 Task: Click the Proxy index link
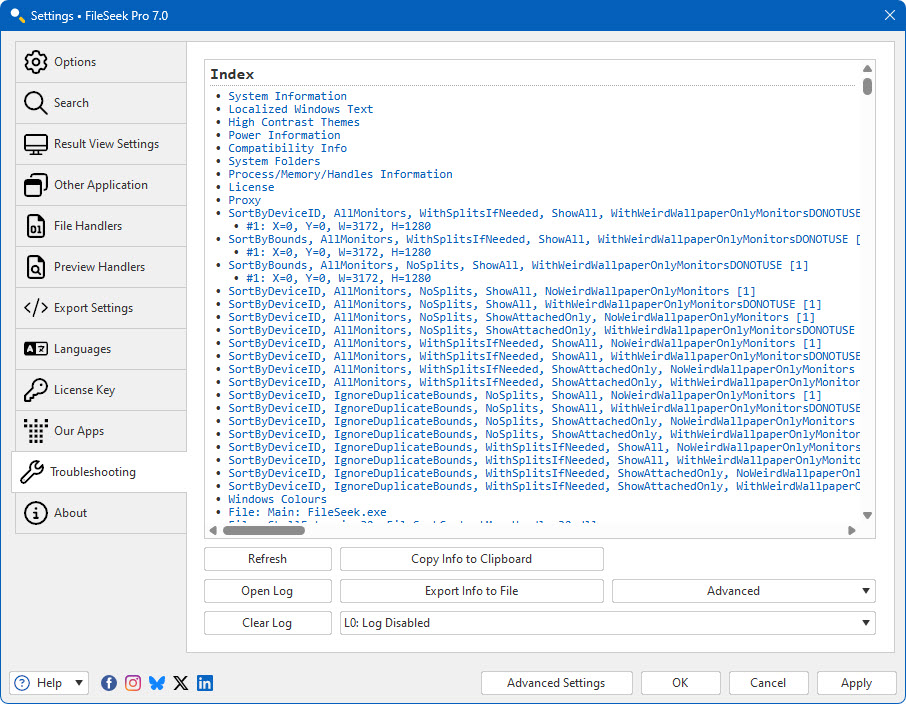tap(244, 201)
